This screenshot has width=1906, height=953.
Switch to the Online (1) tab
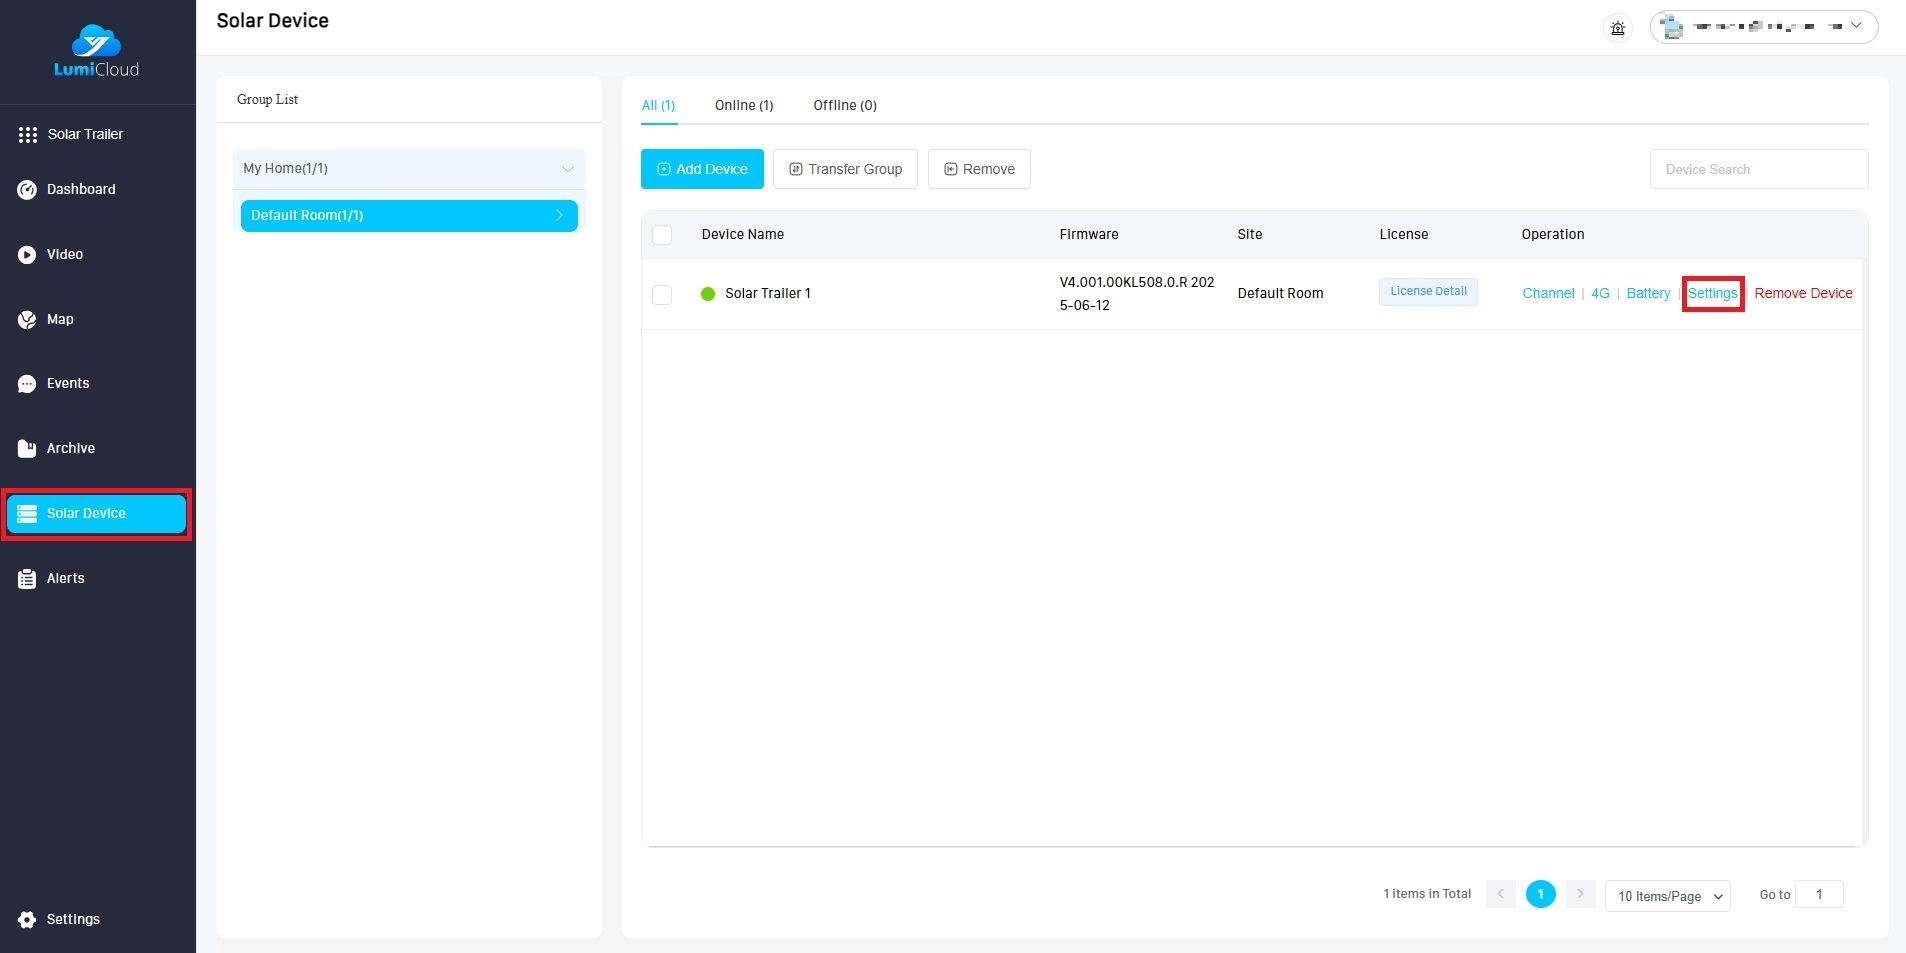[x=743, y=106]
